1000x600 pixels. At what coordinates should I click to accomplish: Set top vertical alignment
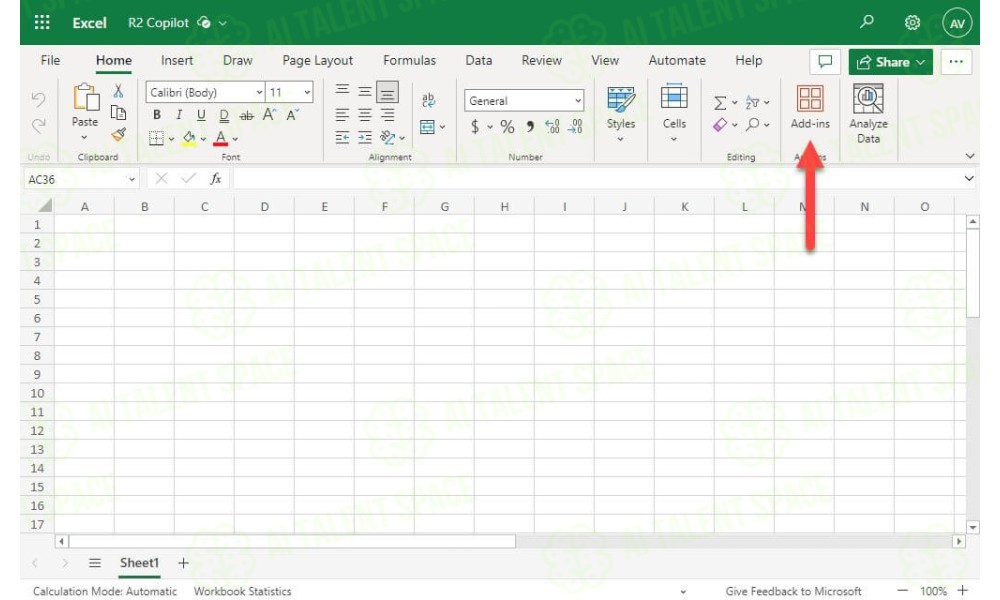tap(342, 91)
